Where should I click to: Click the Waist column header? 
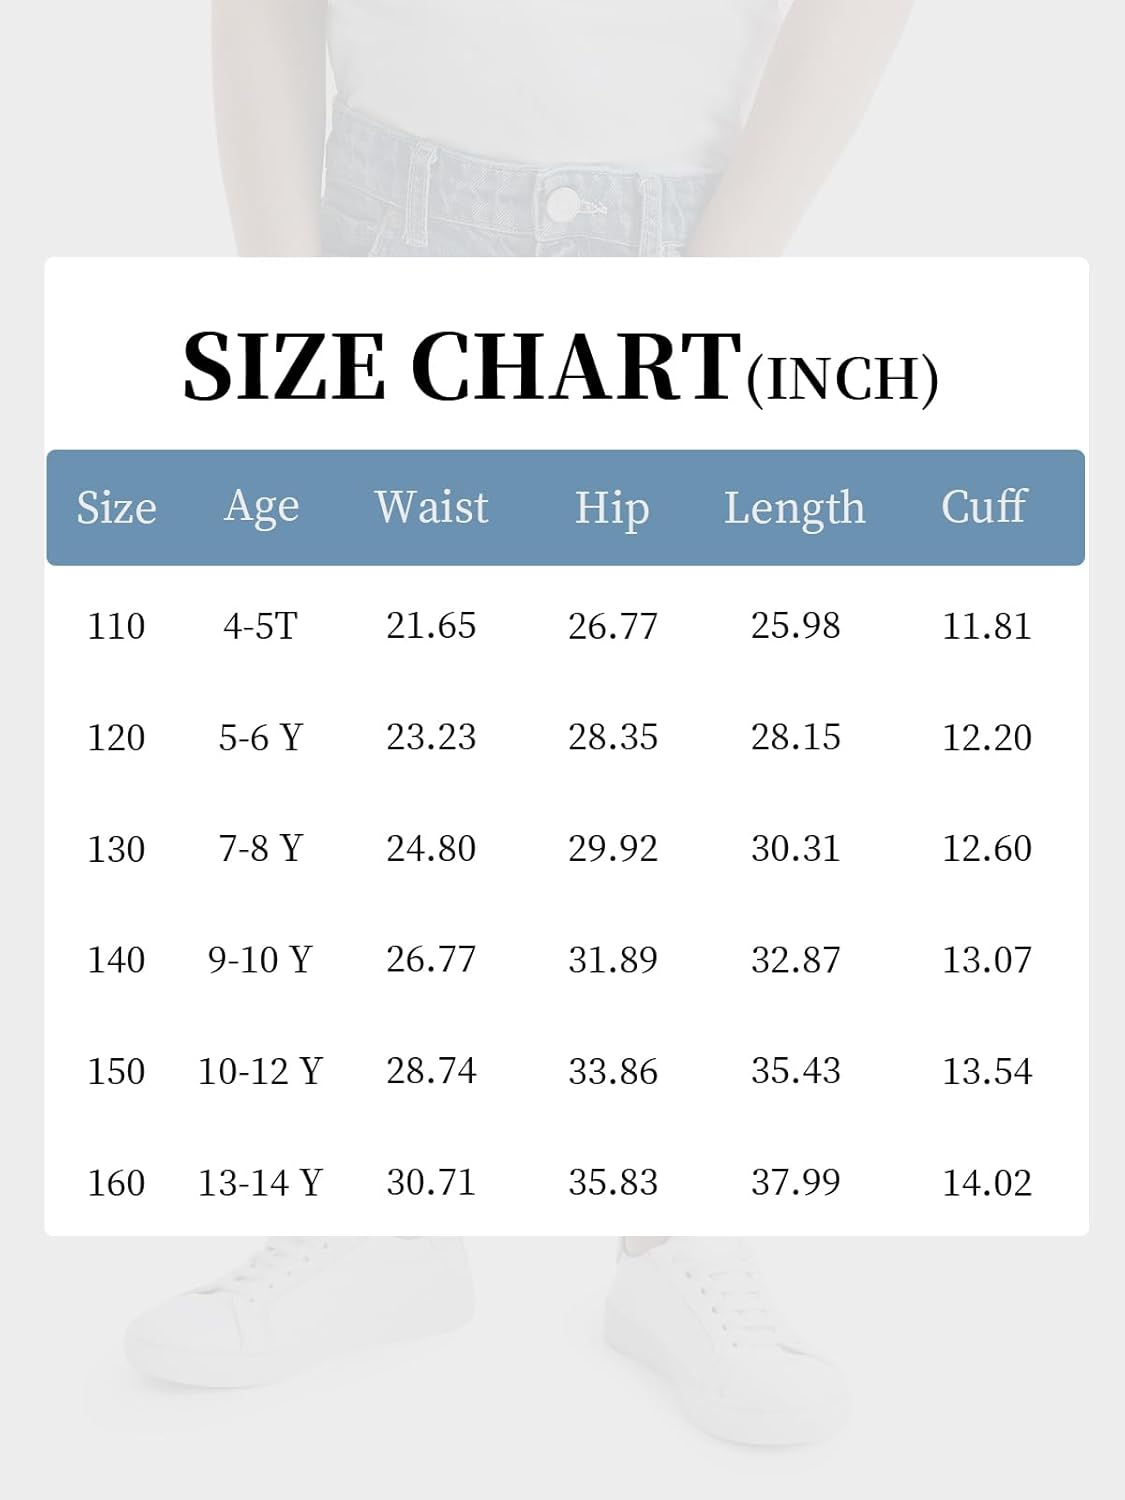pyautogui.click(x=431, y=507)
